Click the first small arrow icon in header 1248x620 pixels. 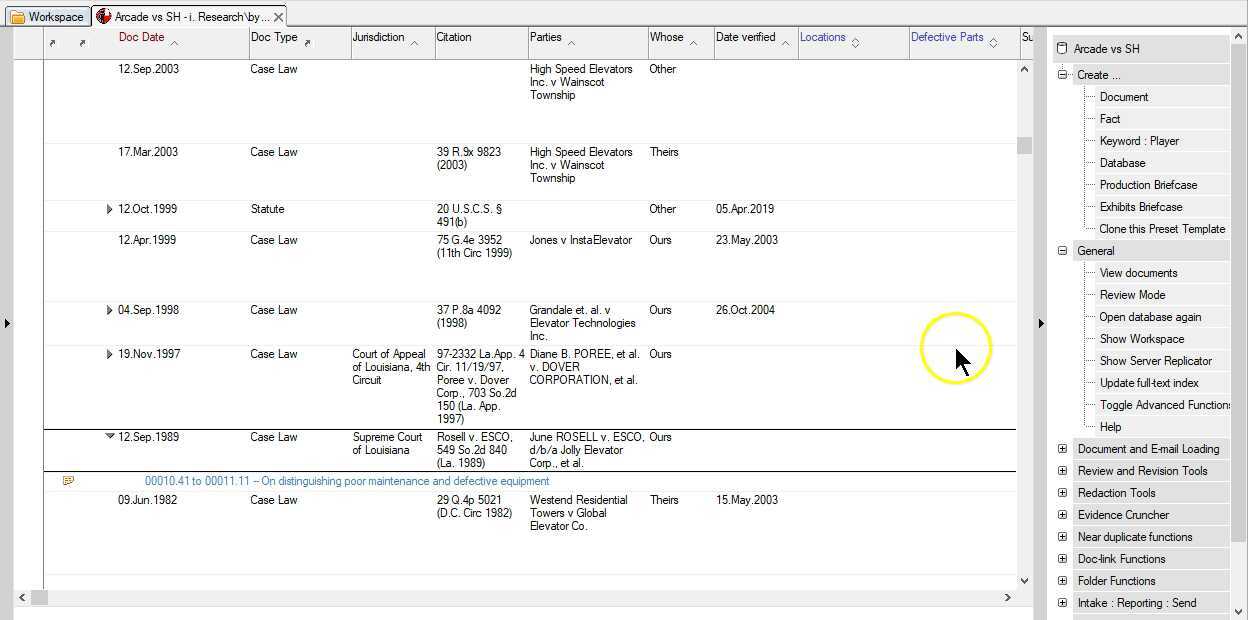point(53,43)
